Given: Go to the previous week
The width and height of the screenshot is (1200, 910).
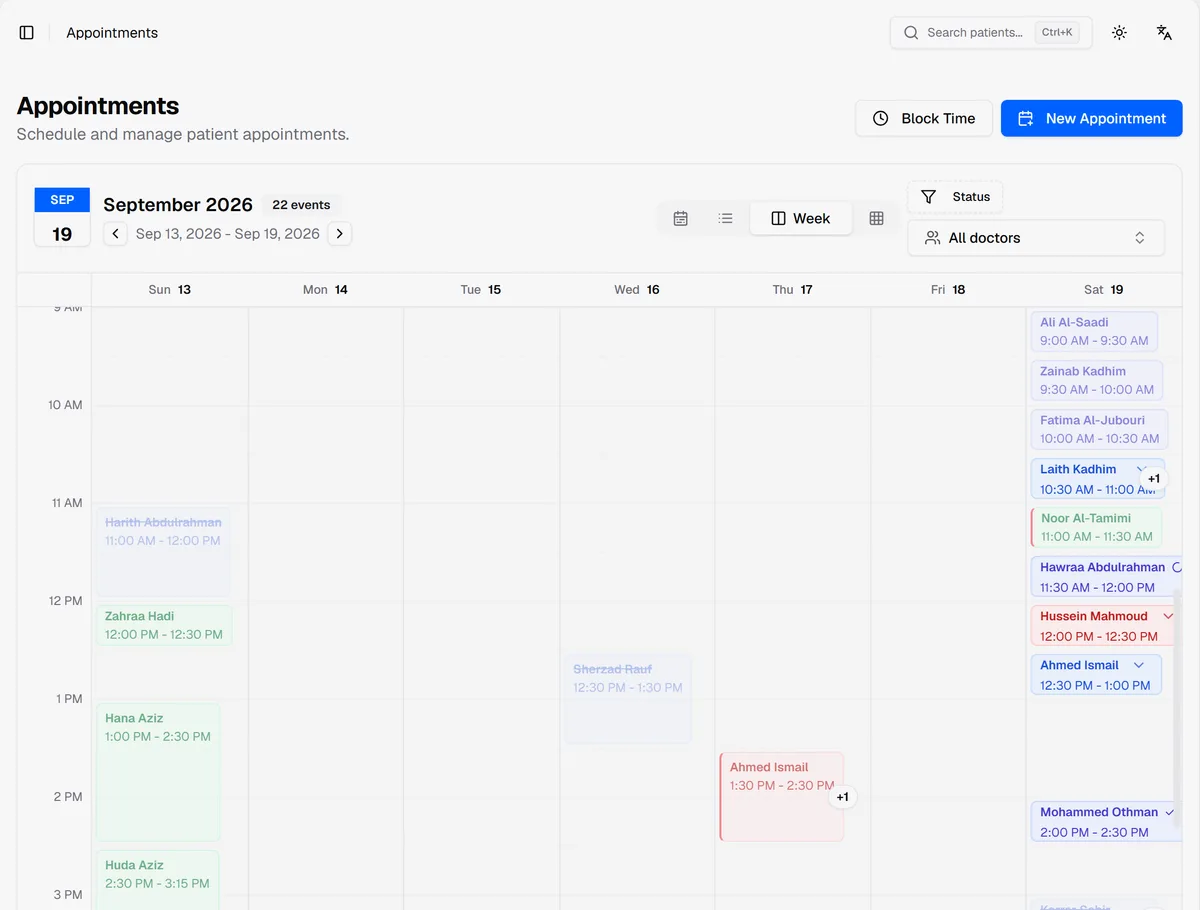Looking at the screenshot, I should point(116,234).
